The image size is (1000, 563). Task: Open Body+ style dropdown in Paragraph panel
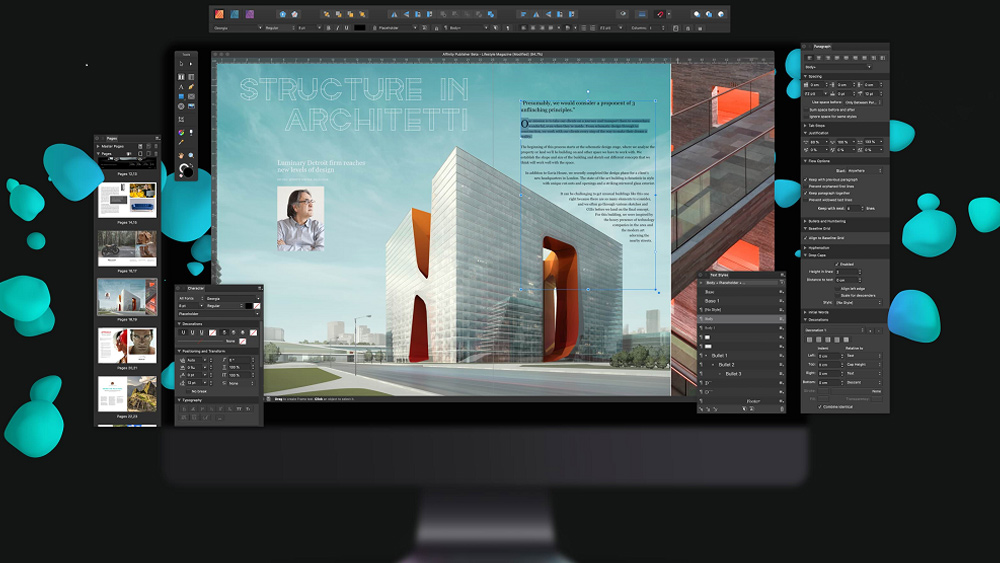click(x=838, y=67)
